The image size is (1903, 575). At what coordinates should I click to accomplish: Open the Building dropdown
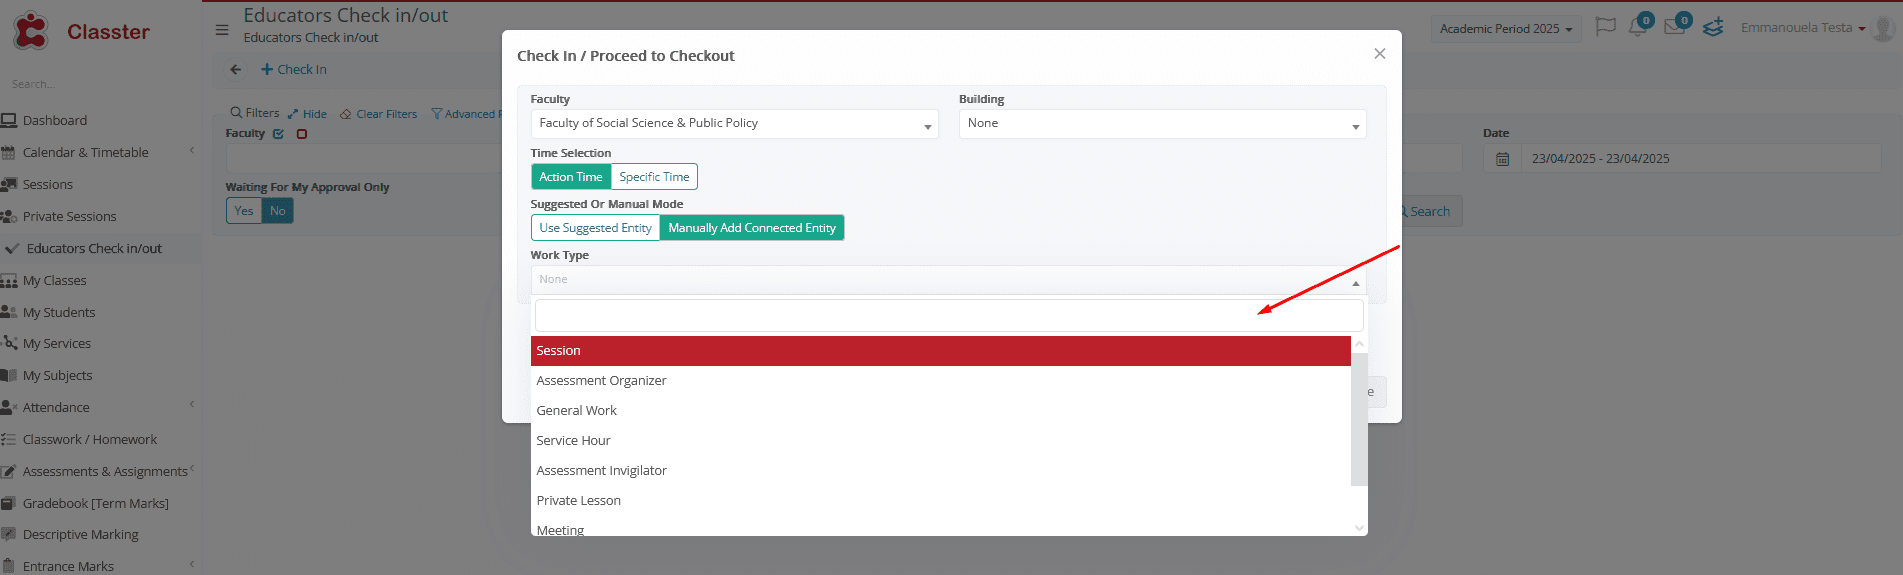1162,124
